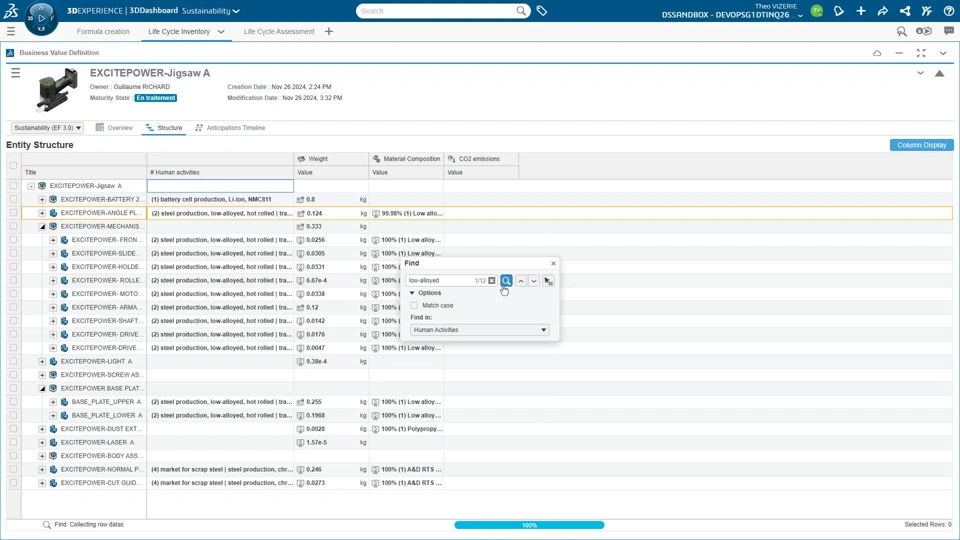Screen dimensions: 960x540
Task: Close the Find dialog
Action: (x=553, y=263)
